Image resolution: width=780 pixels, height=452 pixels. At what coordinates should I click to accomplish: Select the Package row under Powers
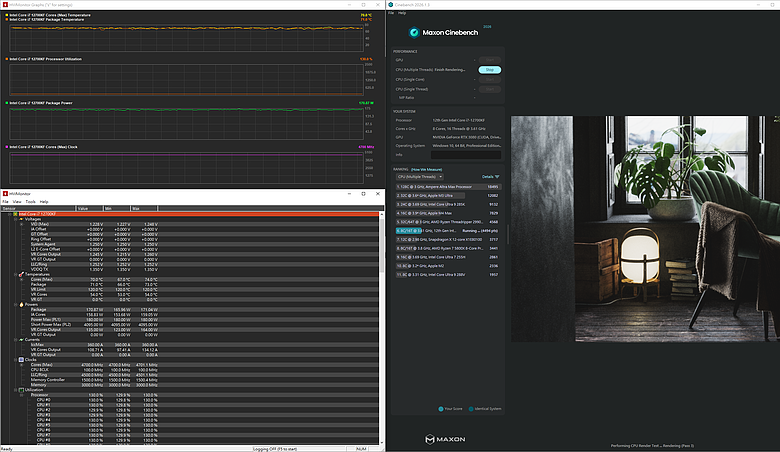190,309
